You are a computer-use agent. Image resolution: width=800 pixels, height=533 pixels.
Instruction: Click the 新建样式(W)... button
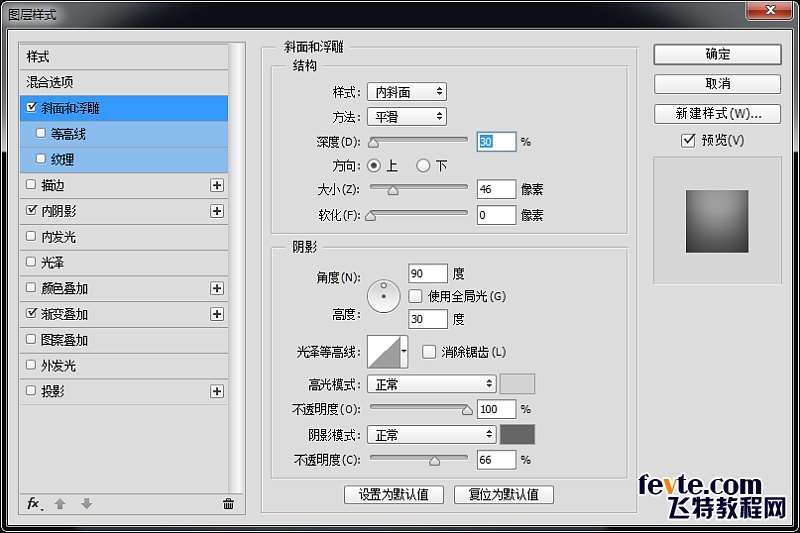point(717,113)
